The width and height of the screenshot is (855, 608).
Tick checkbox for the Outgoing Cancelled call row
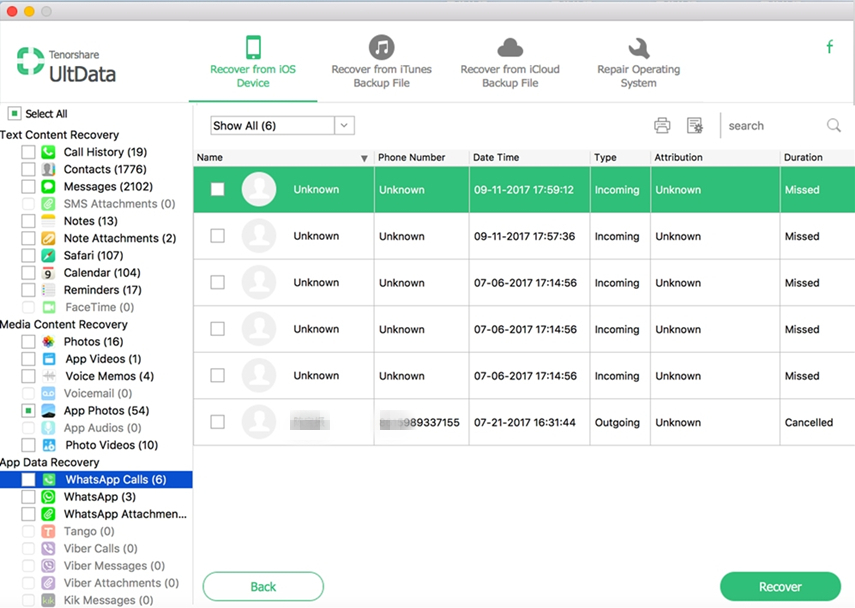click(x=218, y=422)
